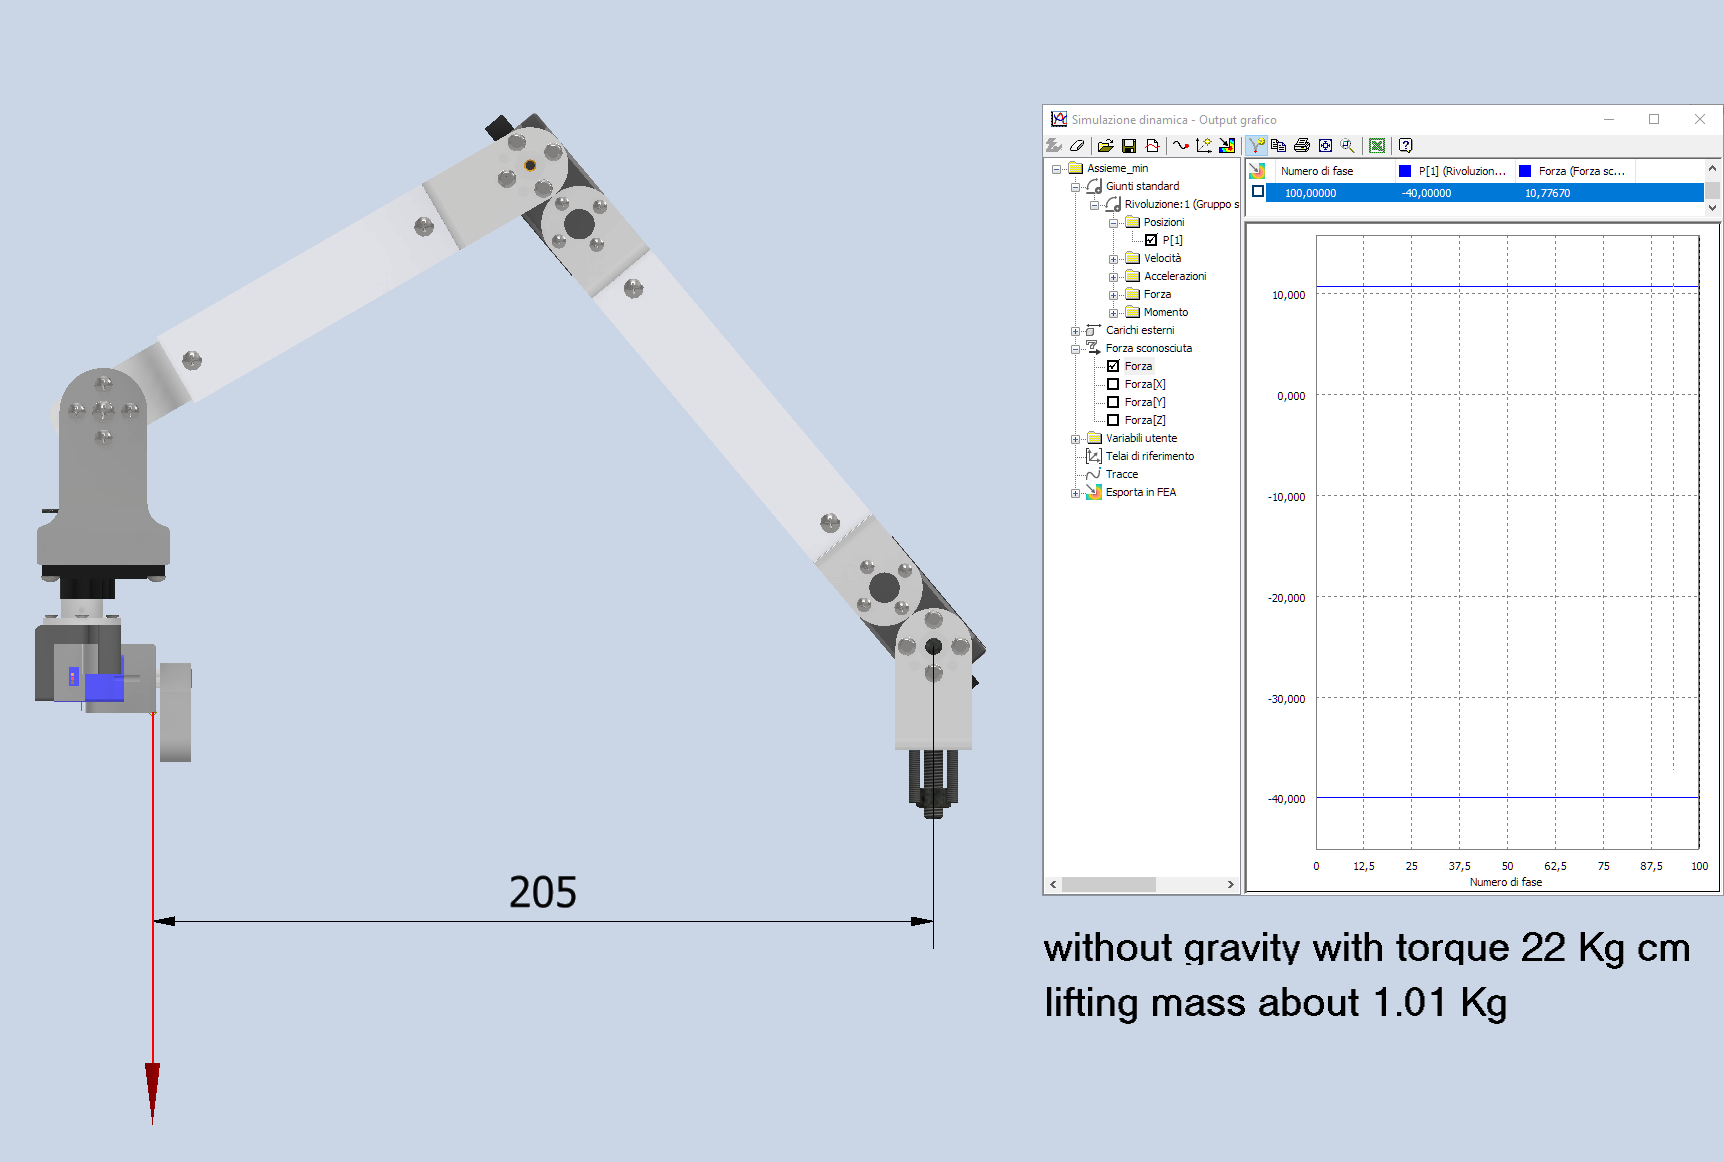Click the Tracce curve icon in the tree
1724x1162 pixels.
(1094, 474)
